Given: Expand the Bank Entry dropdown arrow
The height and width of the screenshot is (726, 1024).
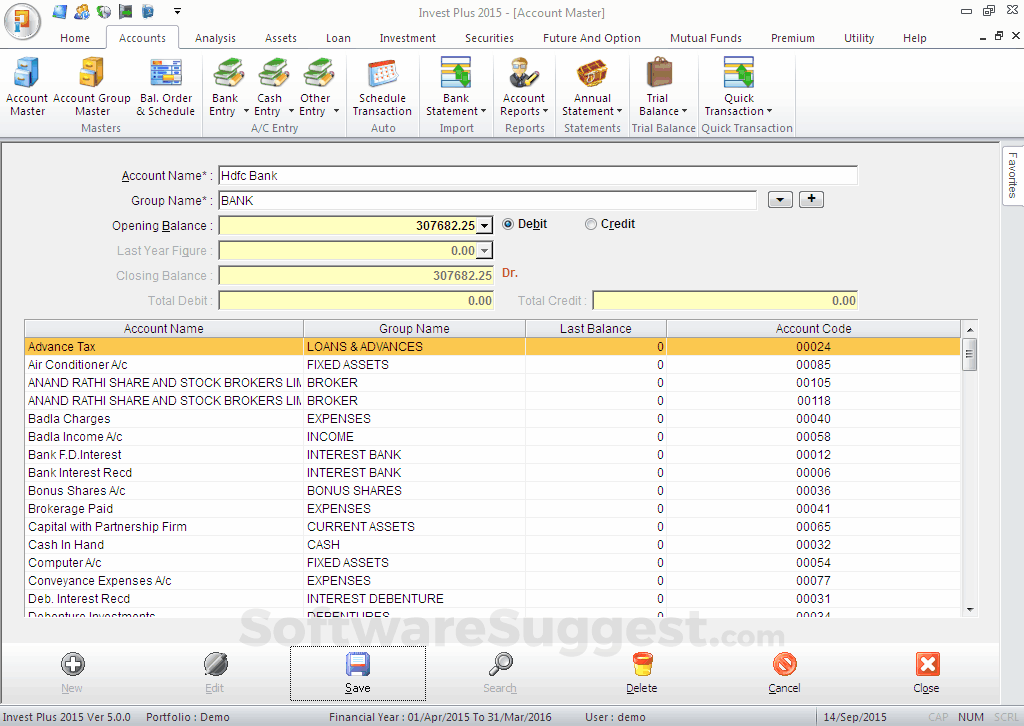Looking at the screenshot, I should [246, 112].
